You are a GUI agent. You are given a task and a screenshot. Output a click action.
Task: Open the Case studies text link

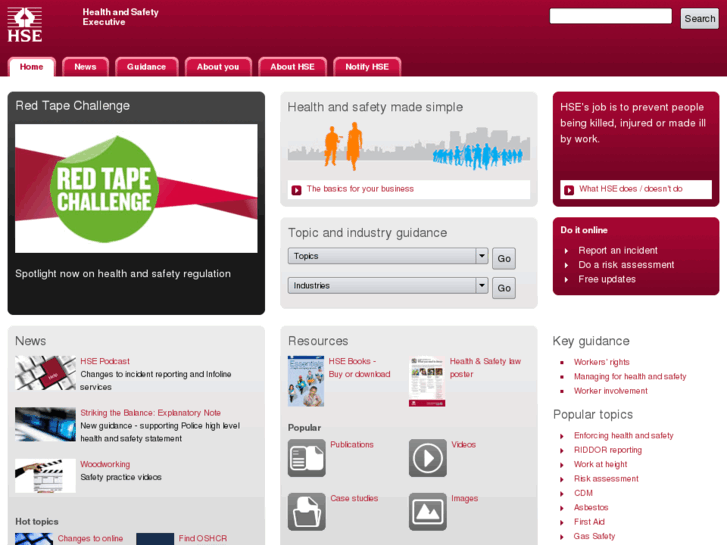point(354,498)
